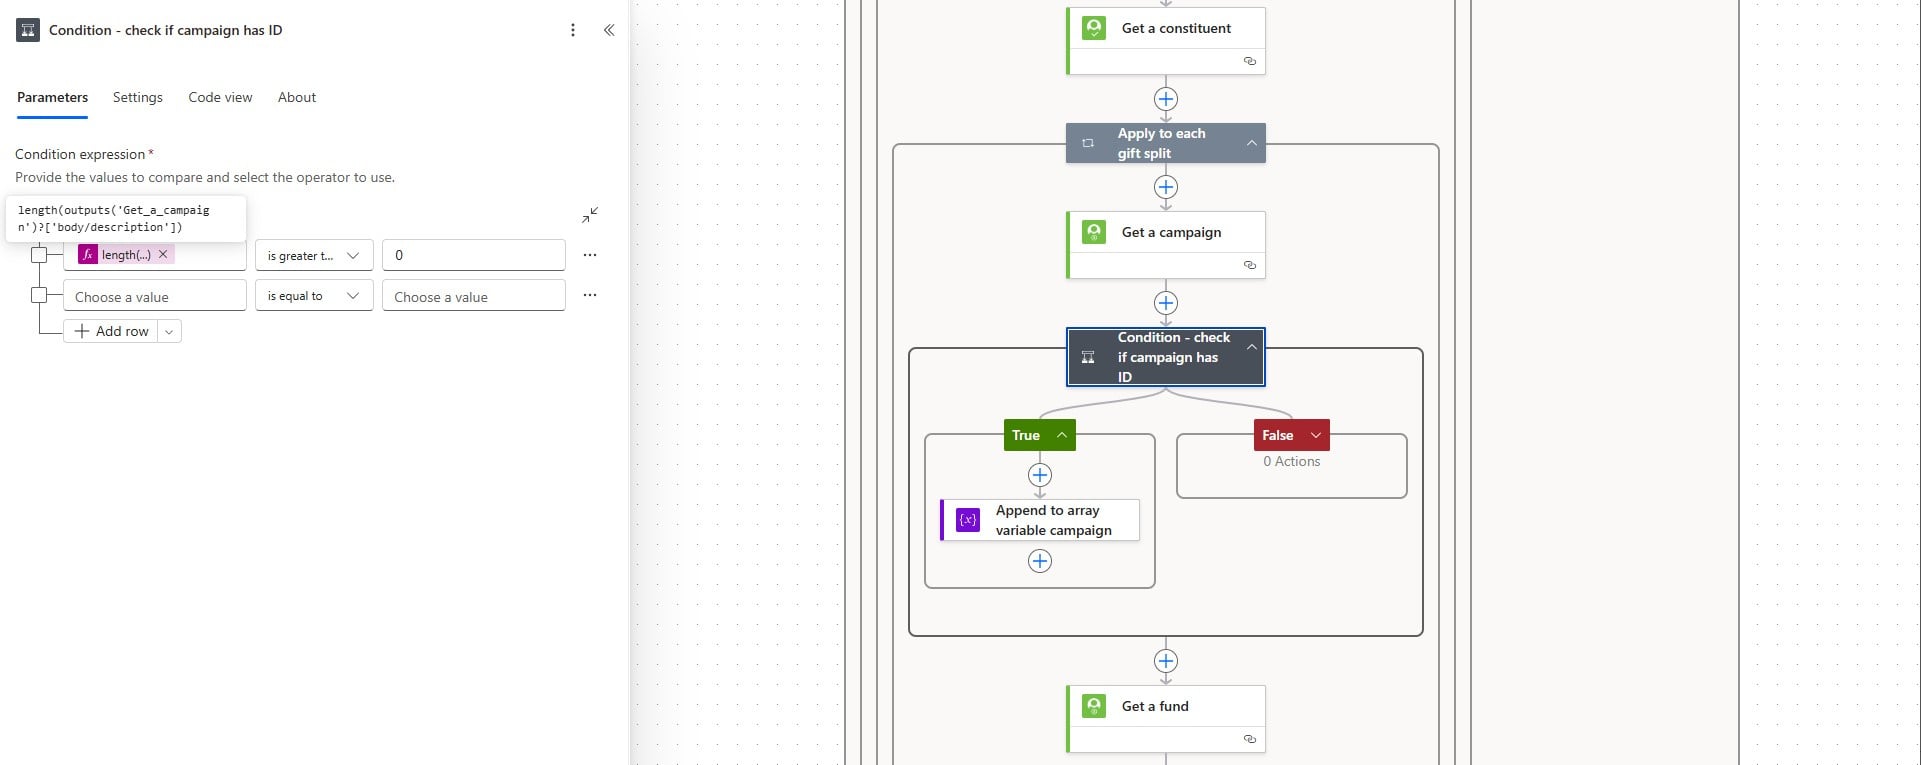Switch to the Parameters tab
This screenshot has width=1921, height=765.
52,97
